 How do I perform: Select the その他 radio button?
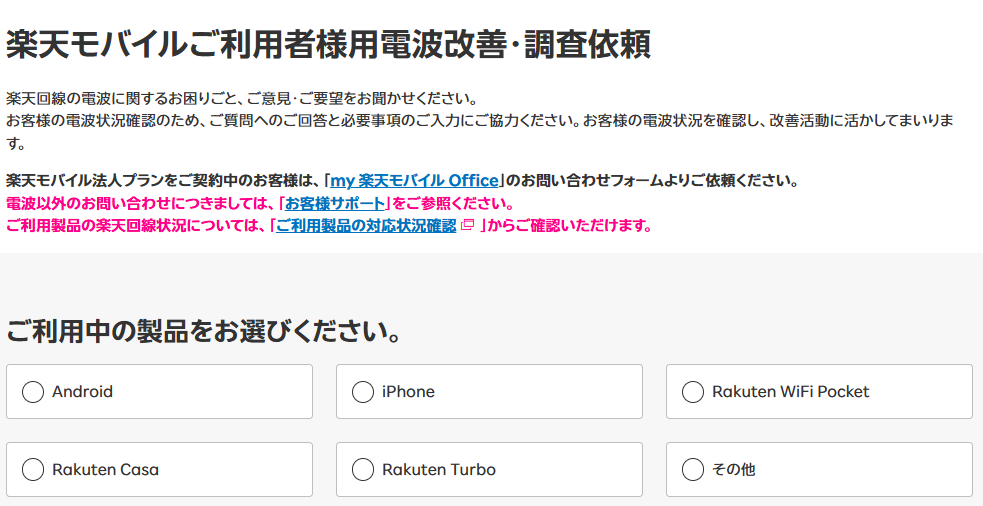[693, 470]
